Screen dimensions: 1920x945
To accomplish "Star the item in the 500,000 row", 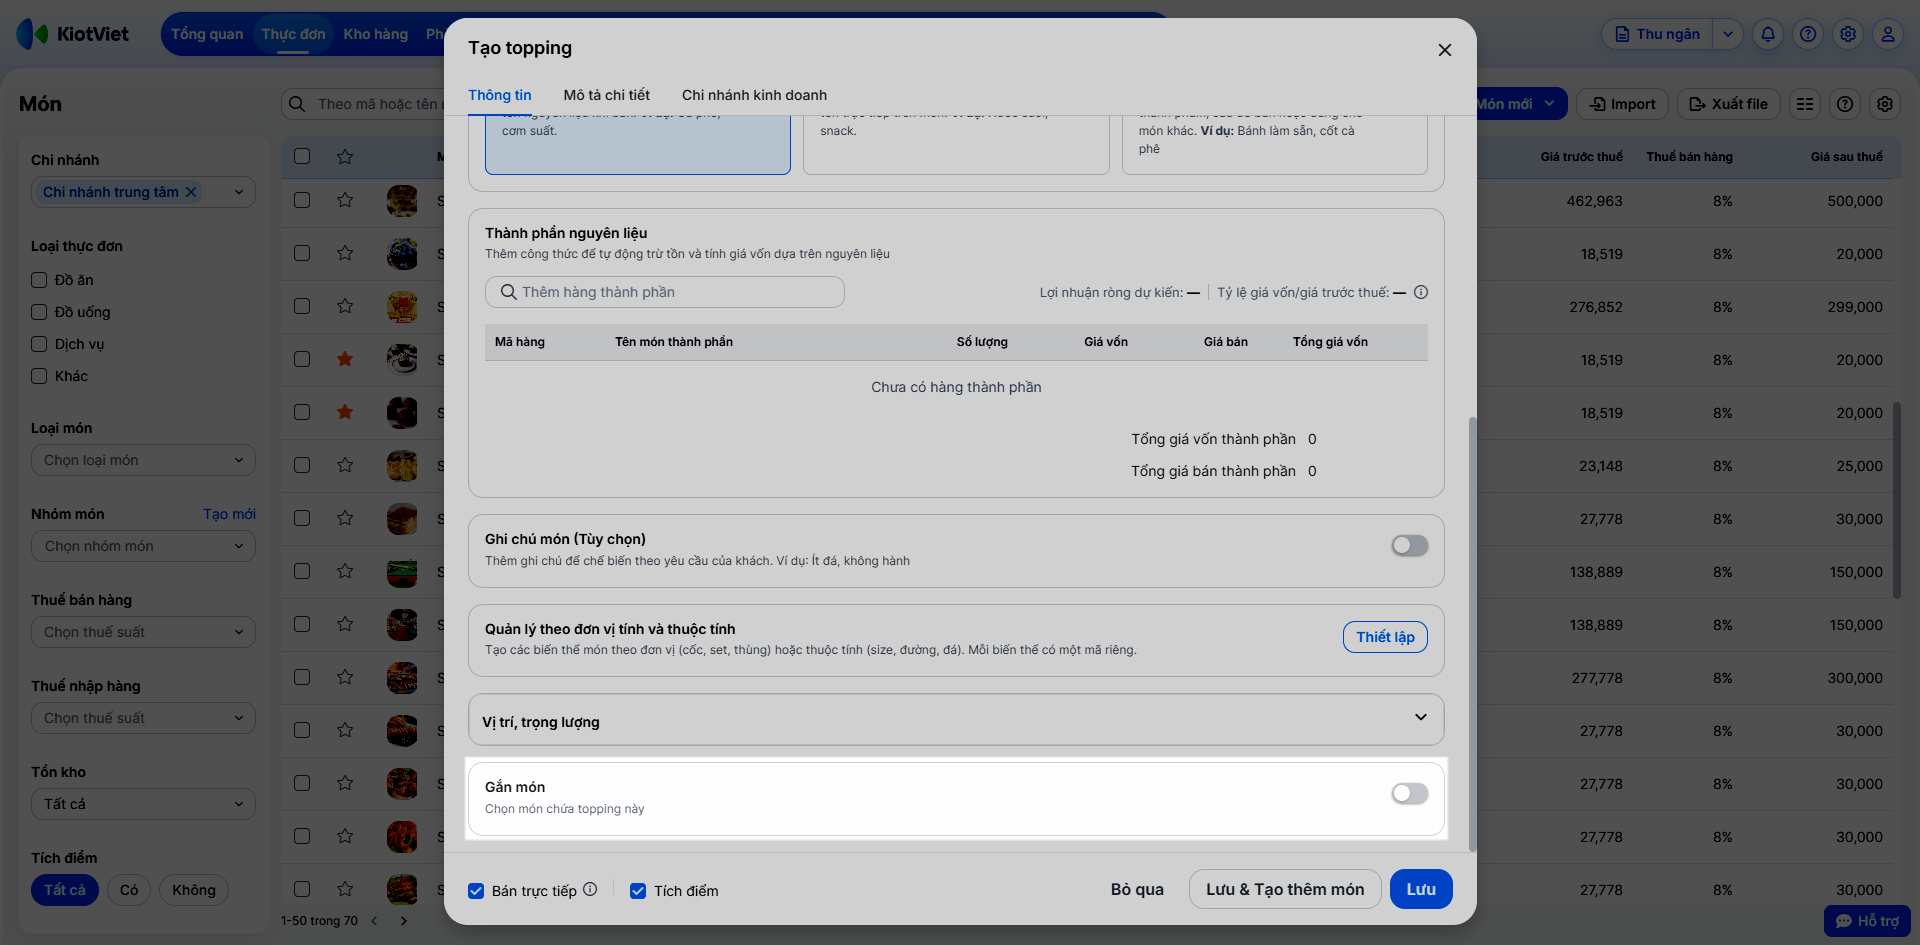I will (345, 200).
